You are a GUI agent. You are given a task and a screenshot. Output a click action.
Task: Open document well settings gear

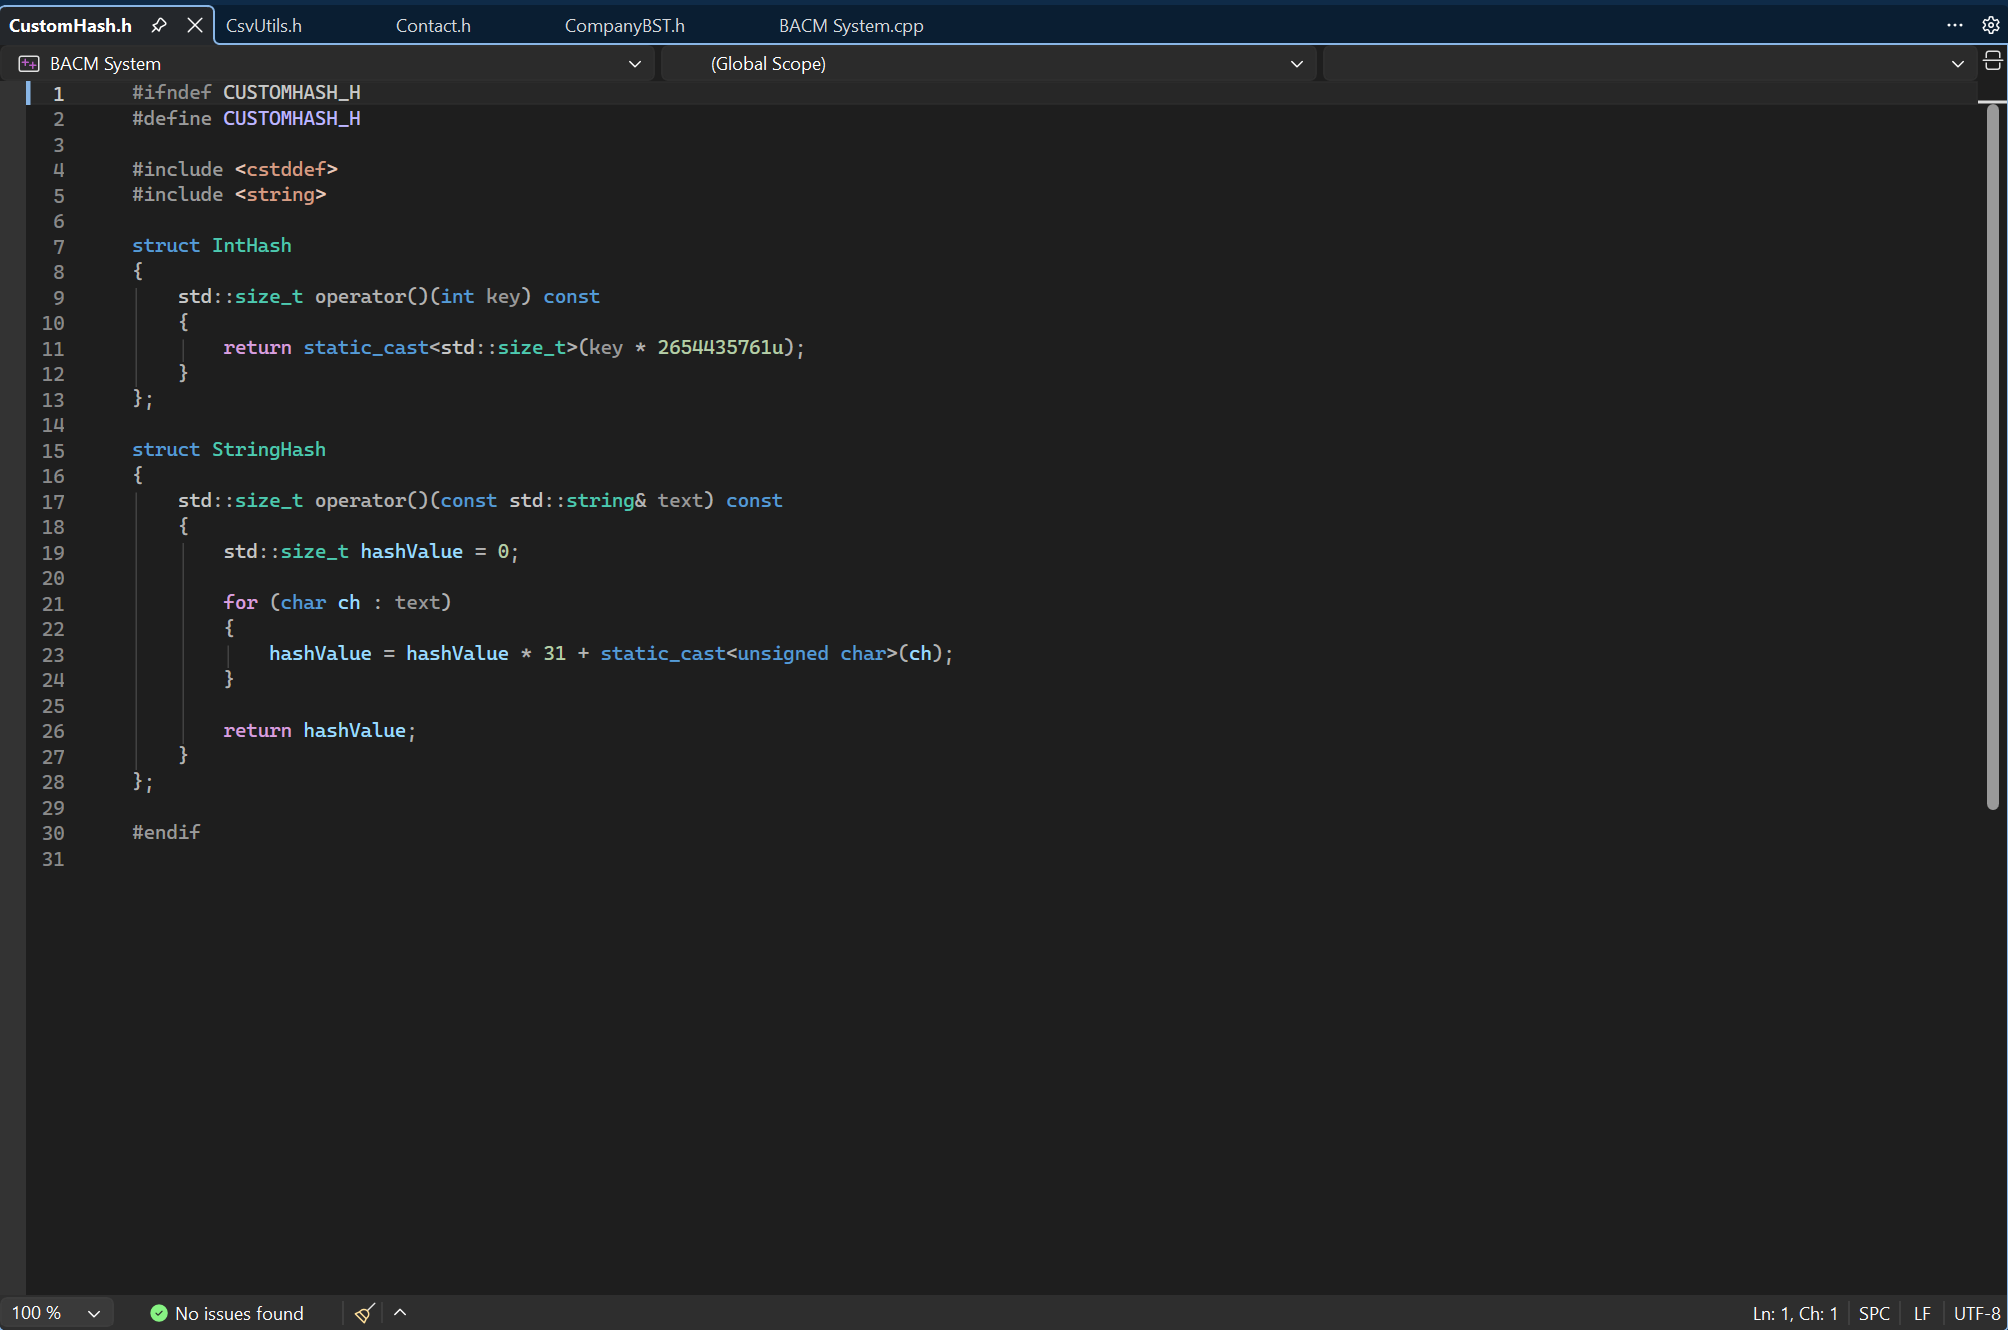1991,25
